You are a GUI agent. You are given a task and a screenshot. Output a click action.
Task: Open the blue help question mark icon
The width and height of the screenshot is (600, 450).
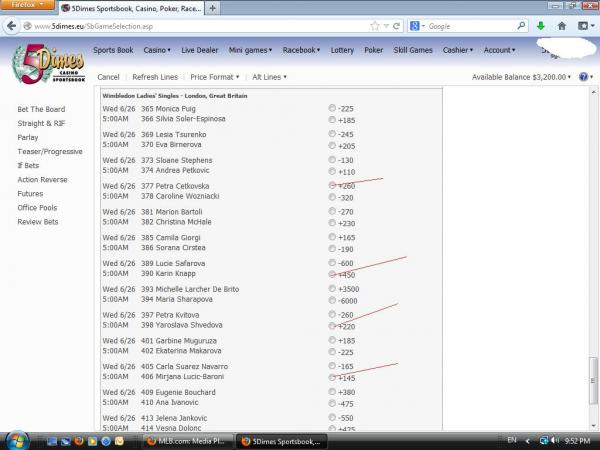pyautogui.click(x=583, y=77)
